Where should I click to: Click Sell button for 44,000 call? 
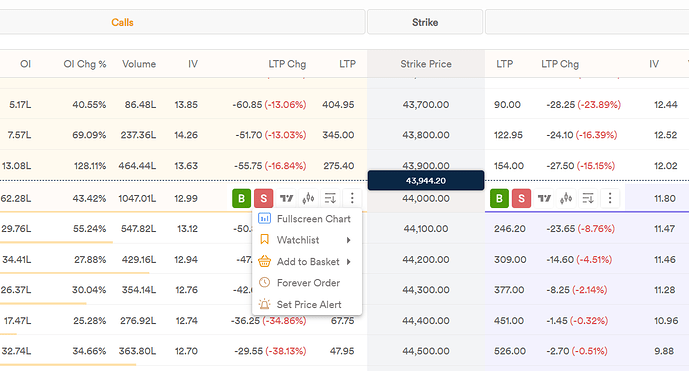[x=264, y=198]
